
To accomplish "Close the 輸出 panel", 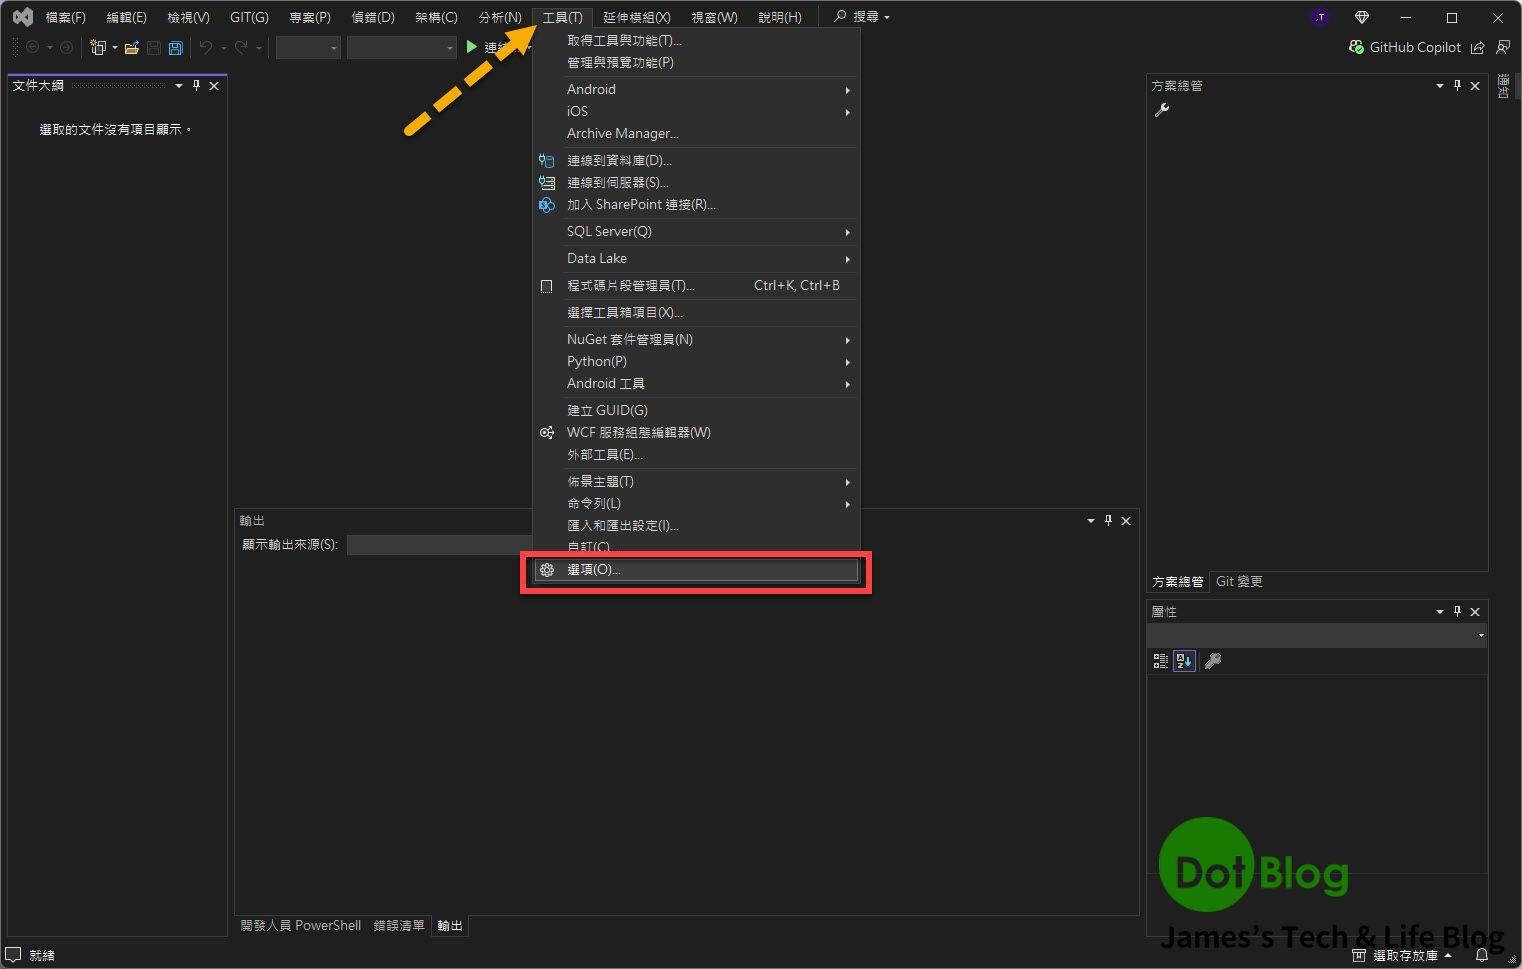I will (1126, 521).
